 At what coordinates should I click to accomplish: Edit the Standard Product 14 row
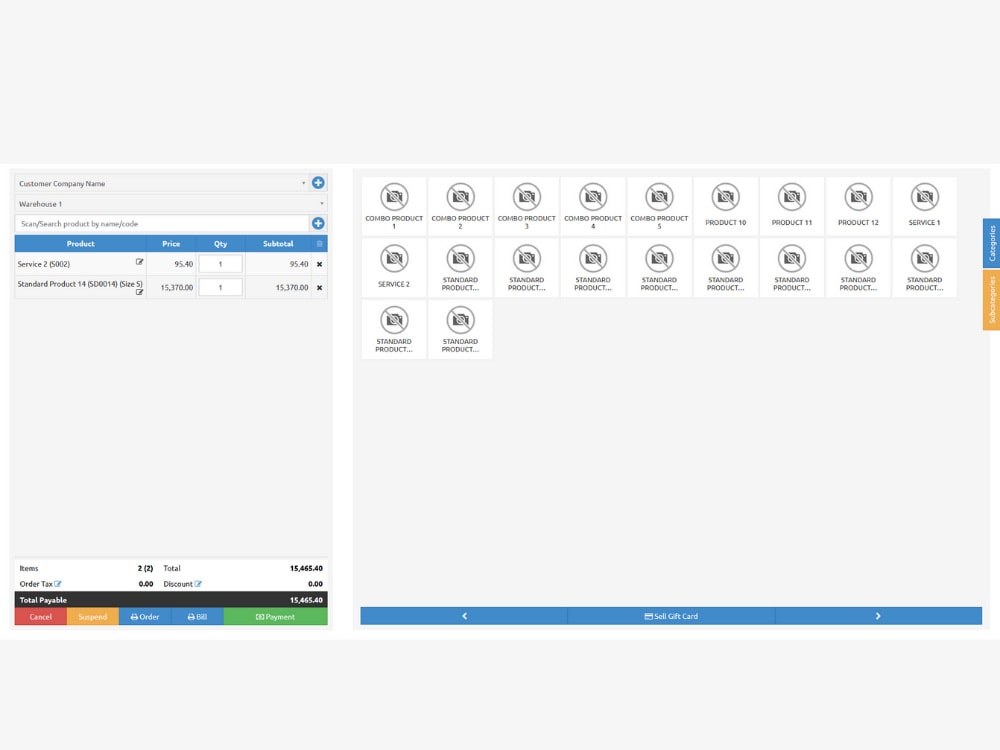pyautogui.click(x=140, y=292)
